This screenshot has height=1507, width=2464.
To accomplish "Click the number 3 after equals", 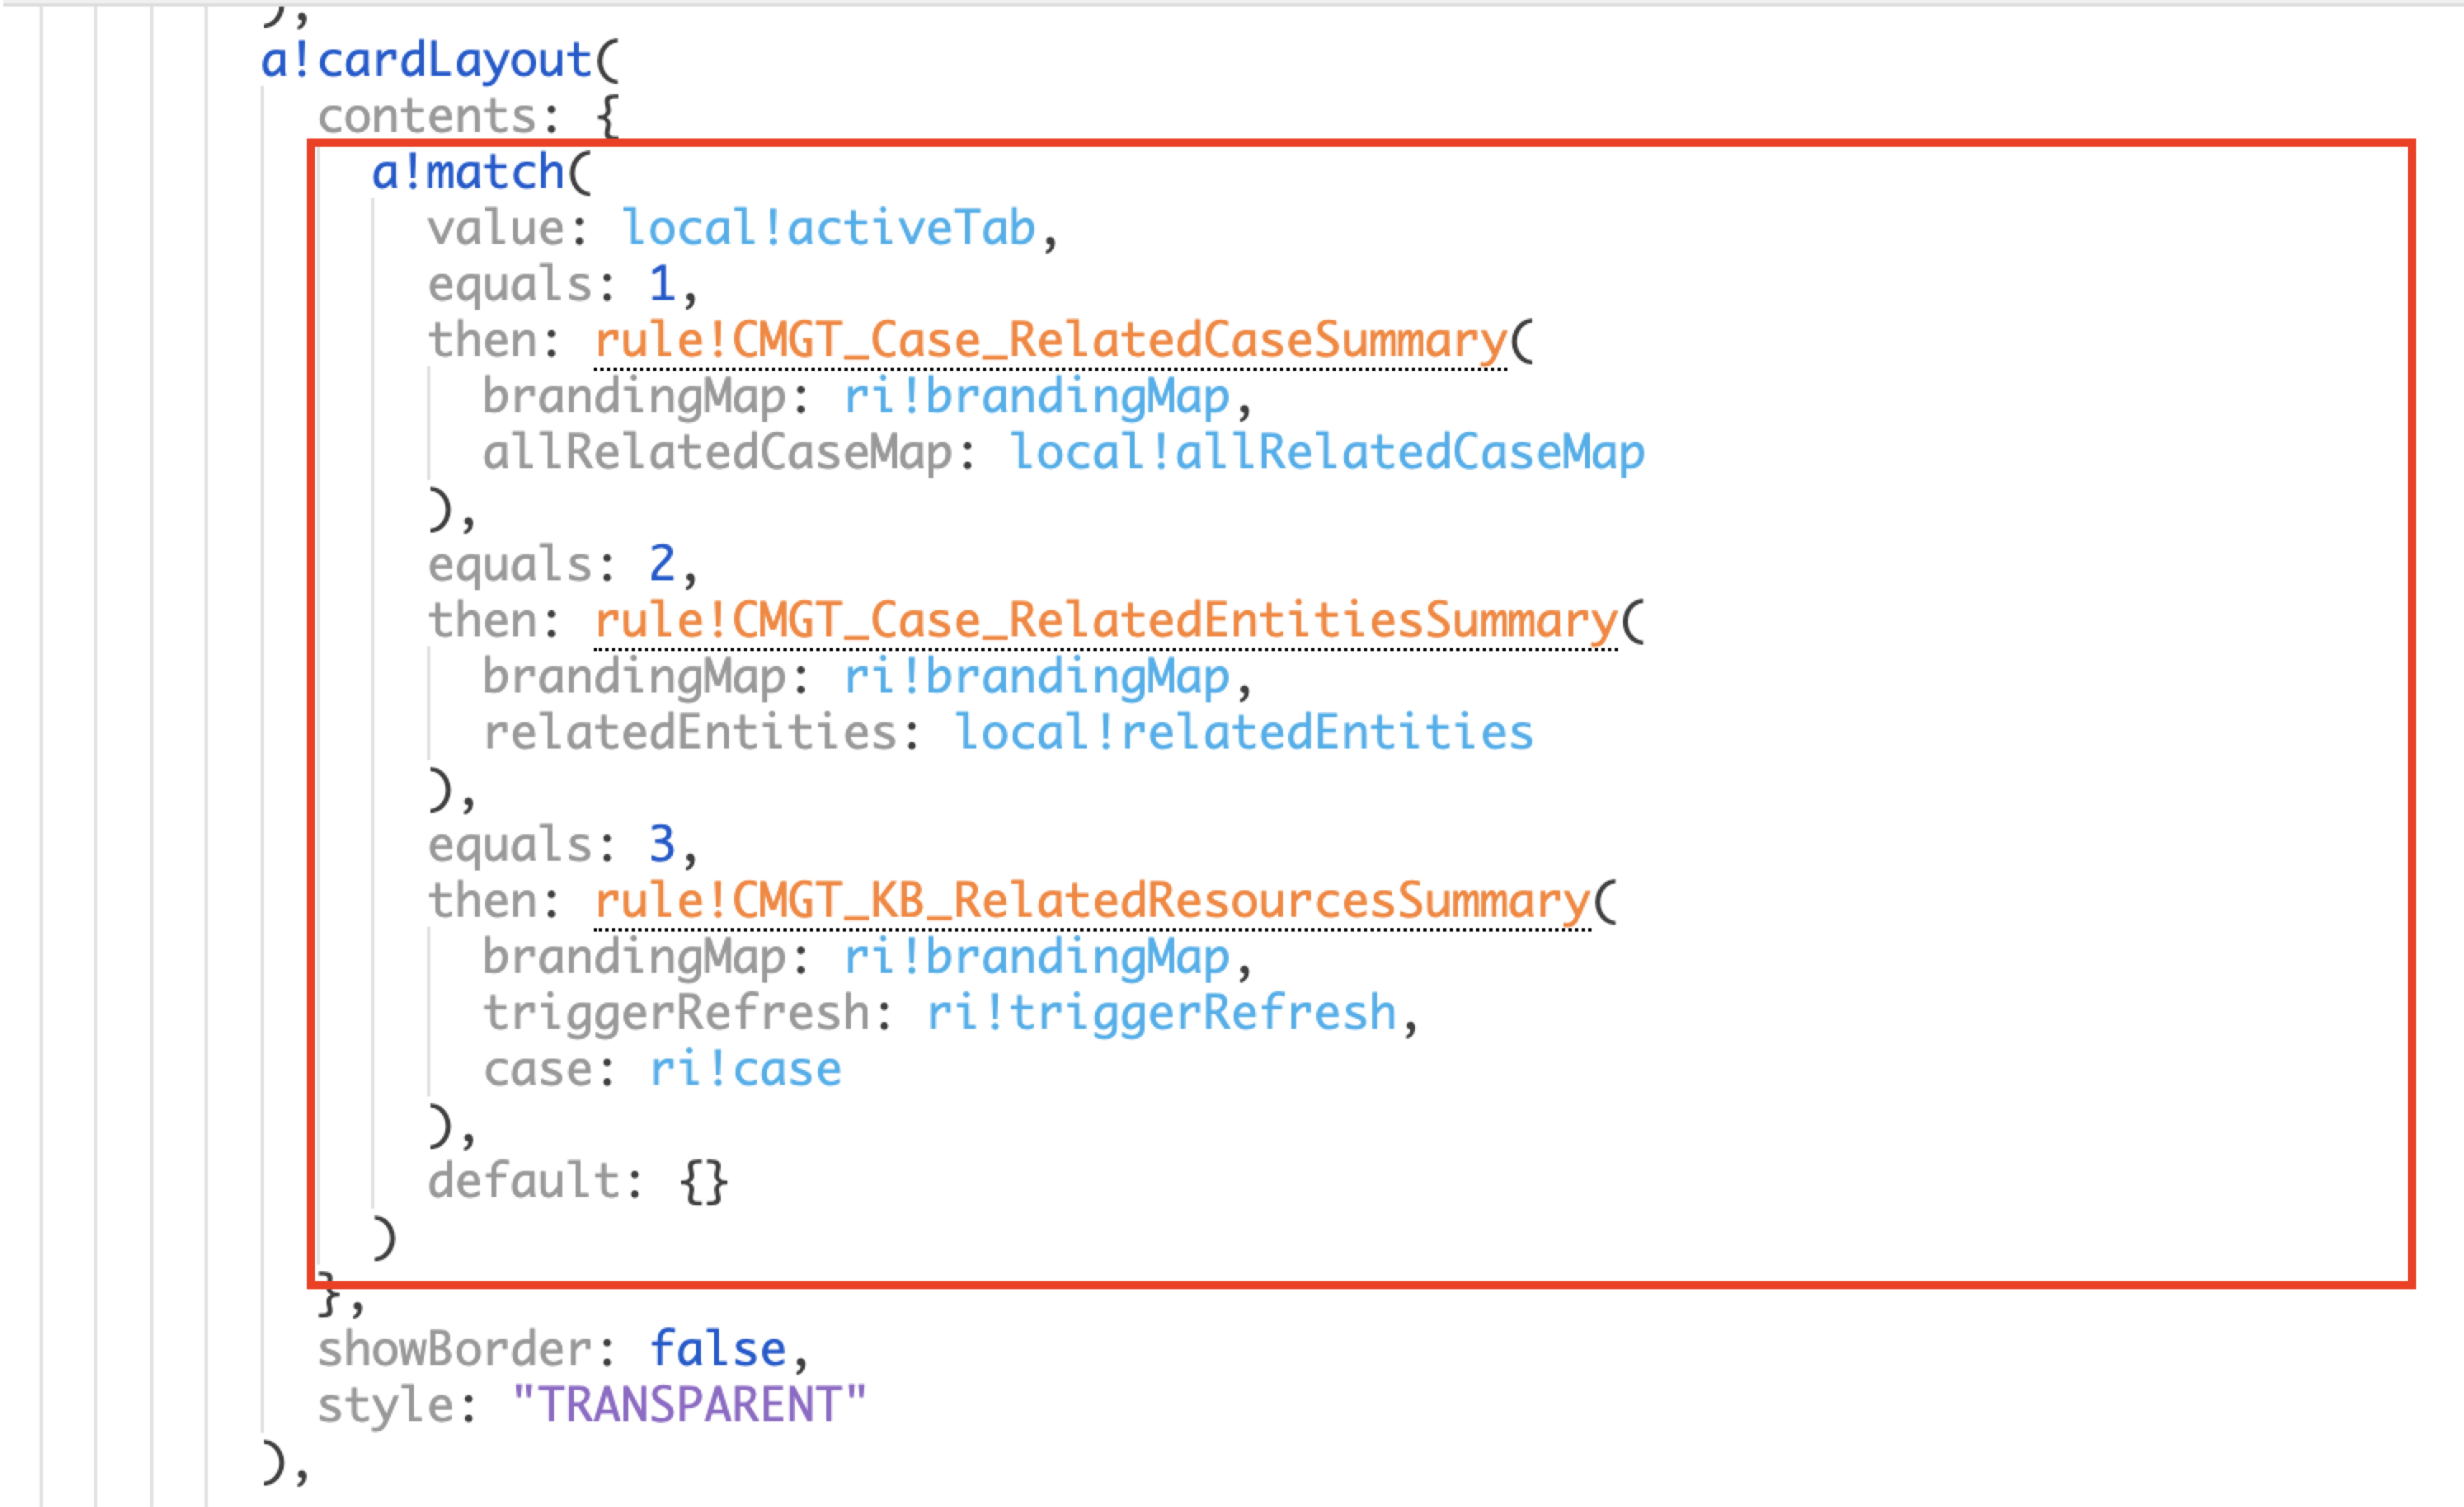I will pyautogui.click(x=661, y=844).
